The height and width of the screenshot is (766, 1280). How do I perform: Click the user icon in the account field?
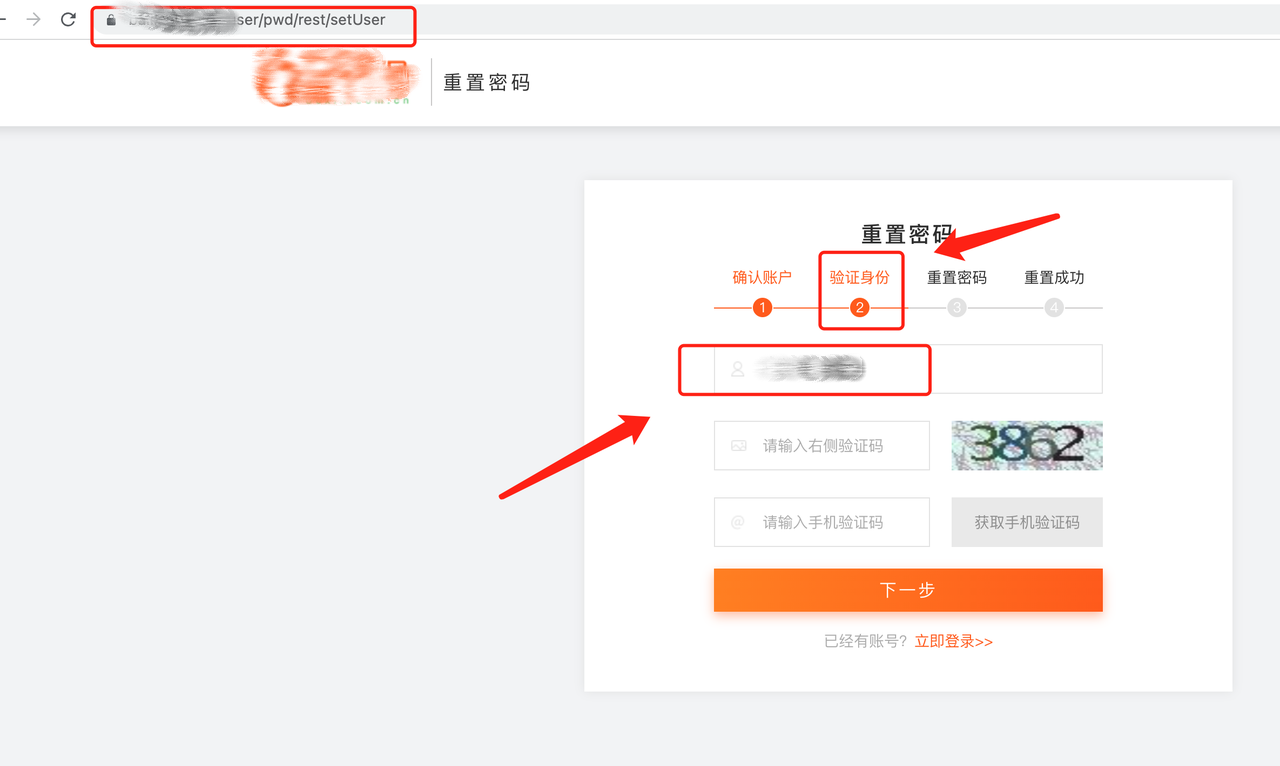point(738,369)
